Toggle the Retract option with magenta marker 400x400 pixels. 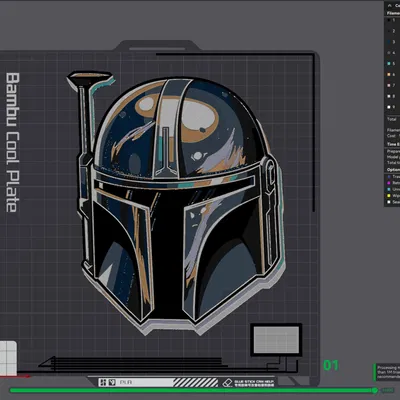(x=393, y=183)
